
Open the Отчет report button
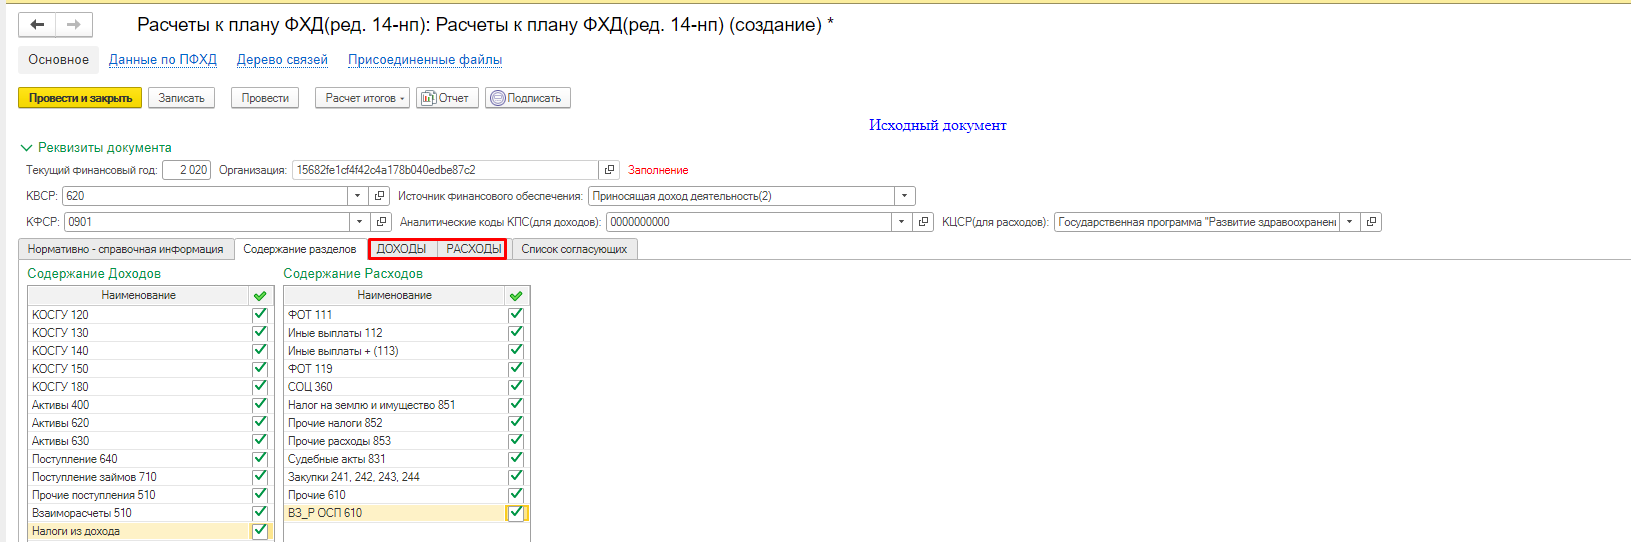tap(446, 98)
